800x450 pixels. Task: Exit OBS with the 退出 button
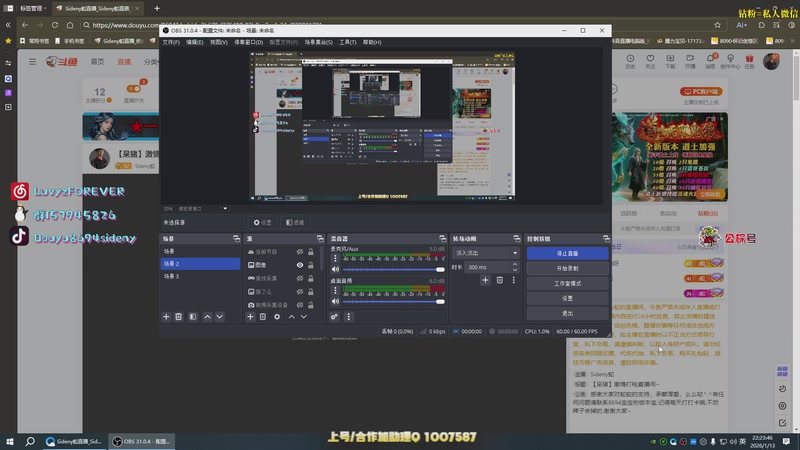point(567,313)
